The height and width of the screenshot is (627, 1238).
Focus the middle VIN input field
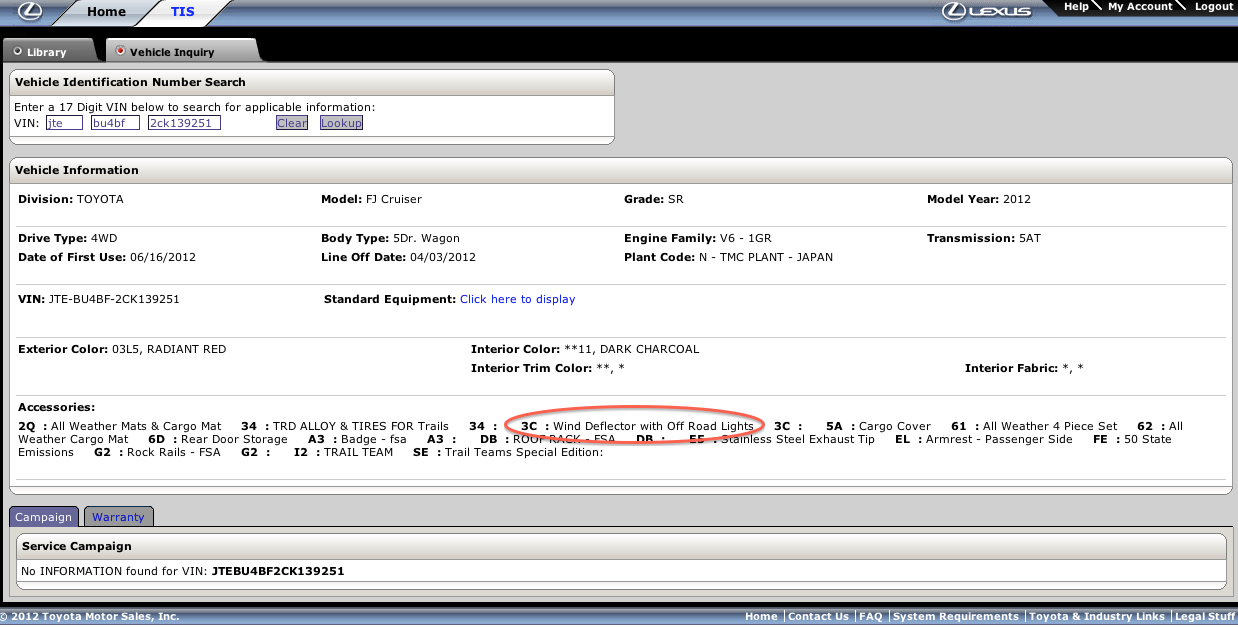pos(115,123)
